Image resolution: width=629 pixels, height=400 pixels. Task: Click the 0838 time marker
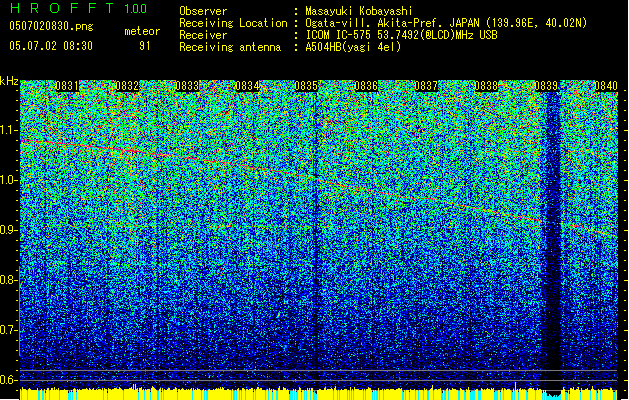pos(486,86)
